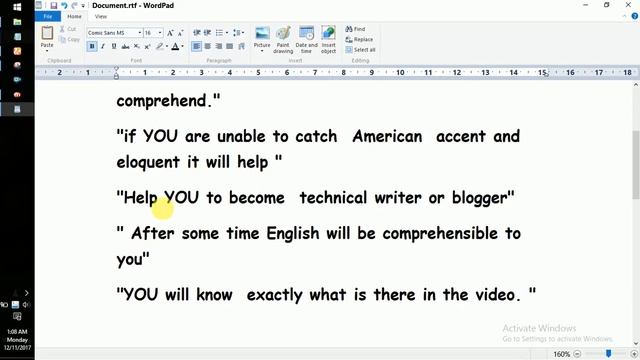Click the zoom out minus button
640x360 pixels.
click(x=577, y=354)
